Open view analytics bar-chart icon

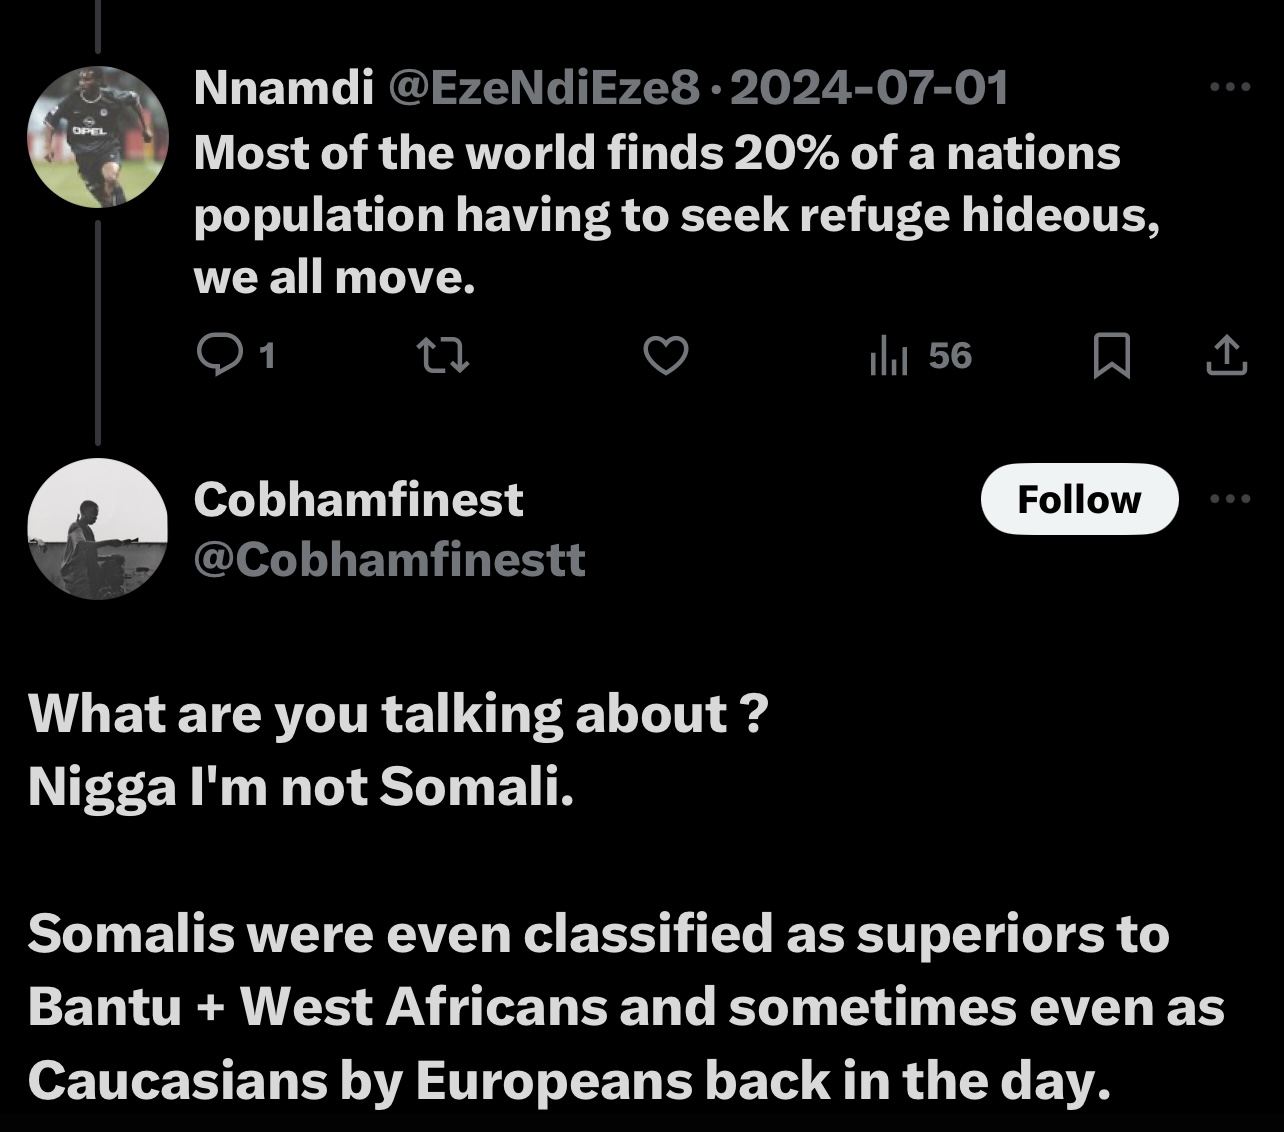[889, 356]
